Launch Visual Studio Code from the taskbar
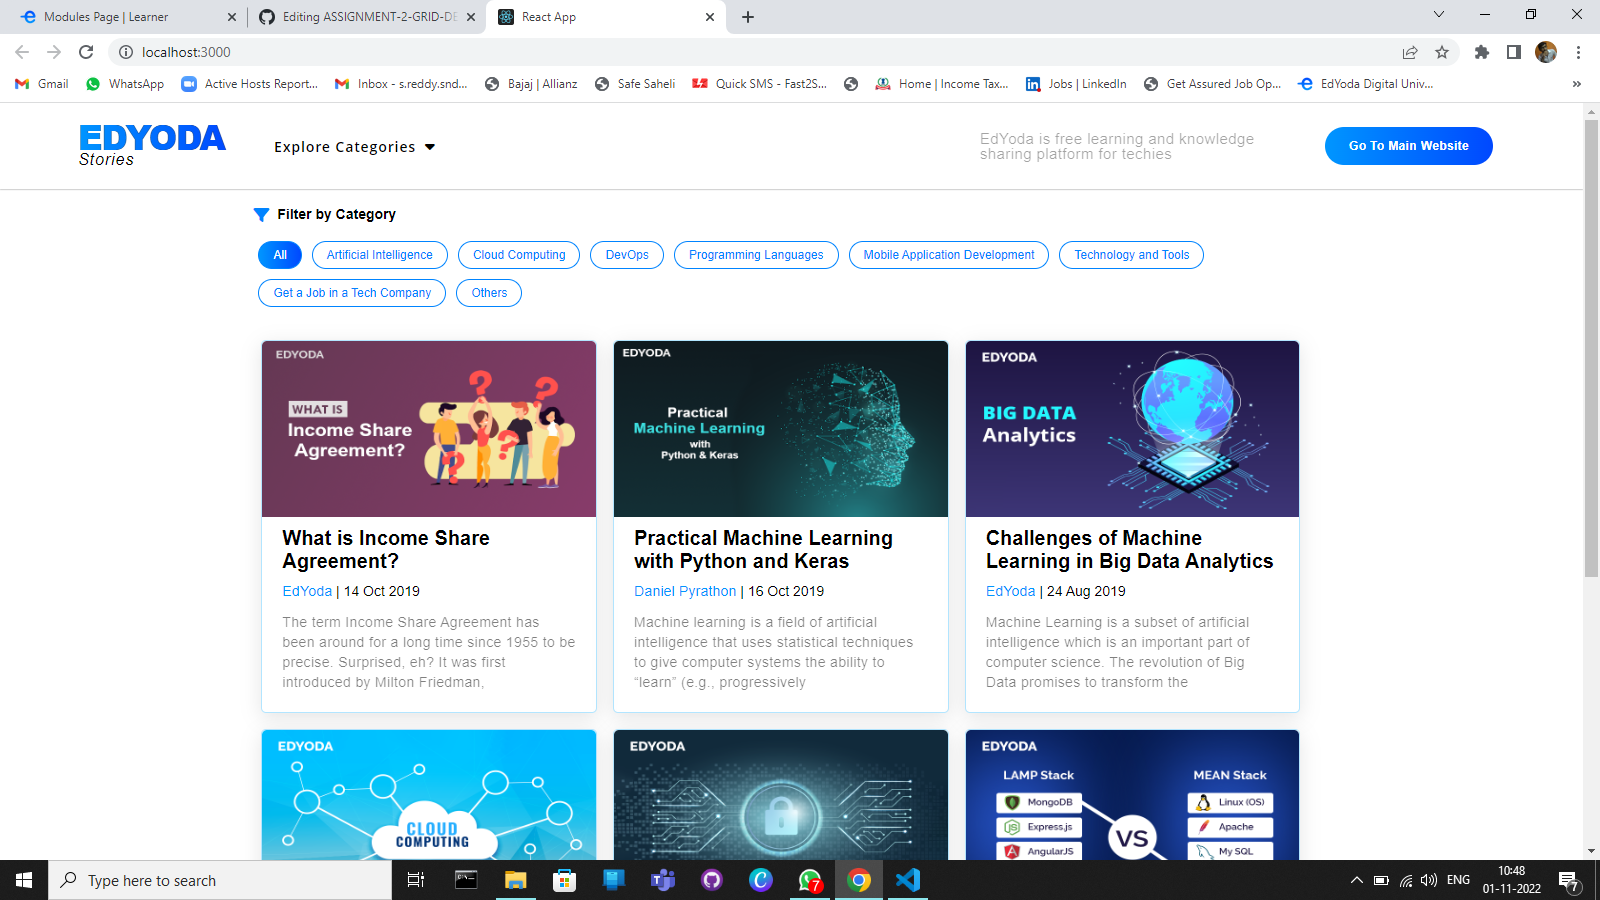This screenshot has height=900, width=1600. coord(907,880)
